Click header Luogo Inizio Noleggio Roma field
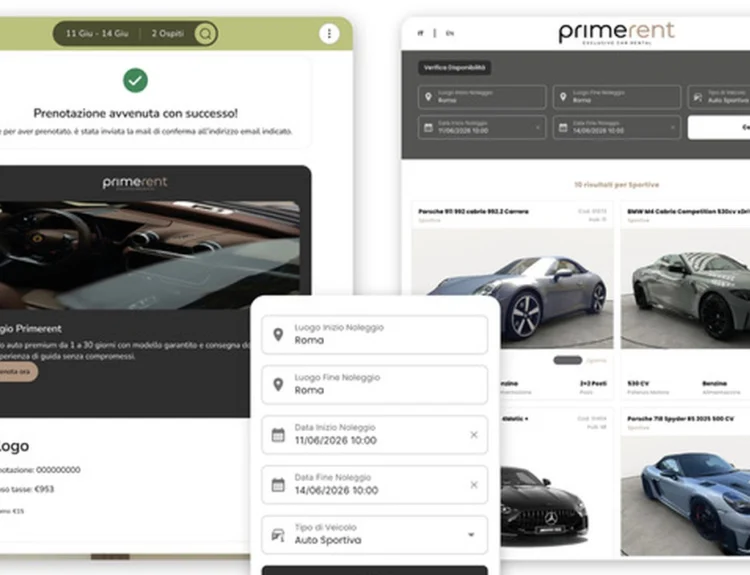 pyautogui.click(x=482, y=97)
